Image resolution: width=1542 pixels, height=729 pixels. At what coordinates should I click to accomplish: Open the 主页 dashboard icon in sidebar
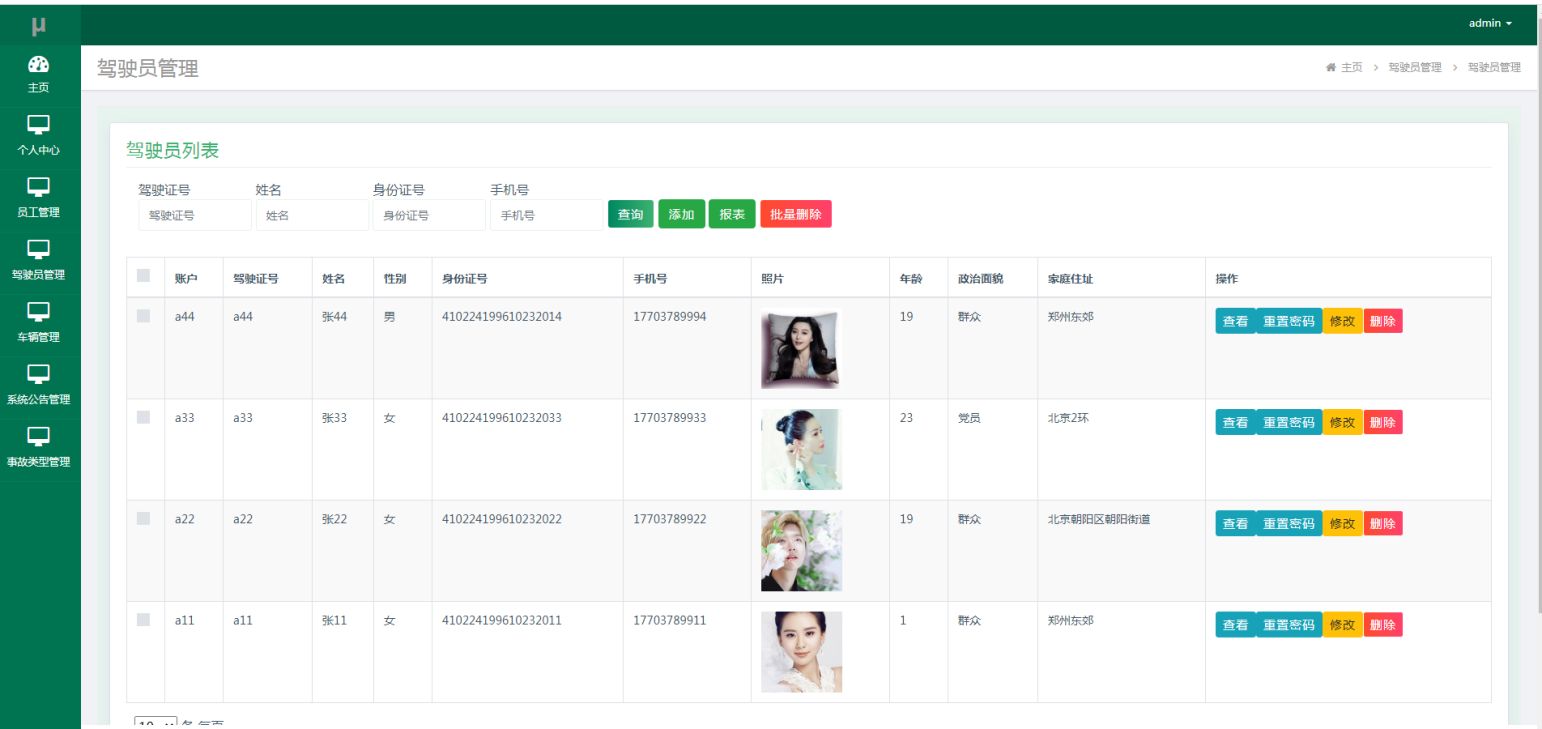[39, 64]
